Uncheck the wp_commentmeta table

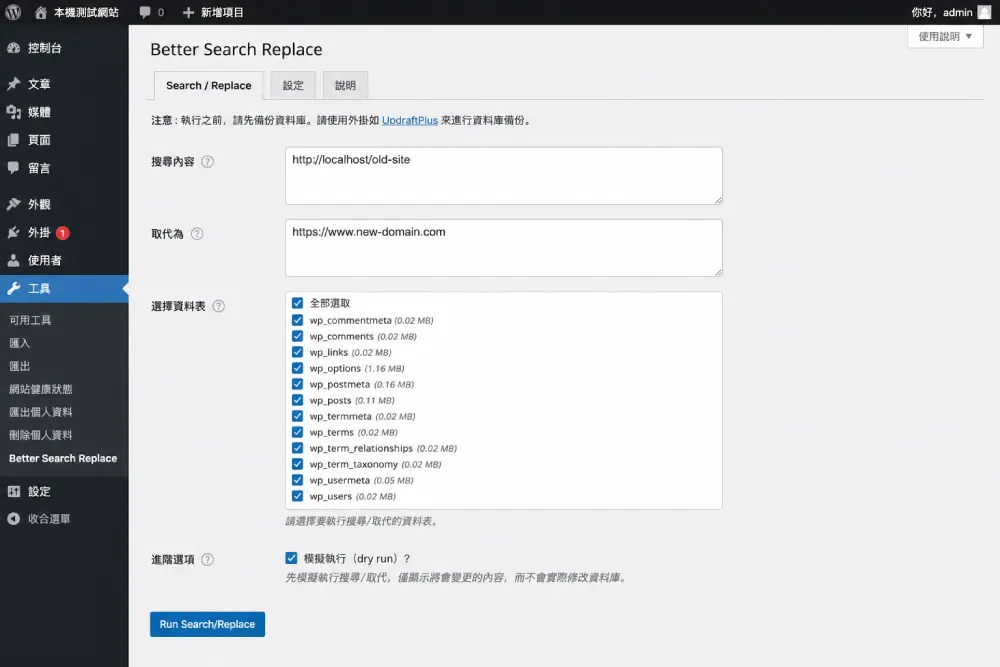(x=297, y=320)
